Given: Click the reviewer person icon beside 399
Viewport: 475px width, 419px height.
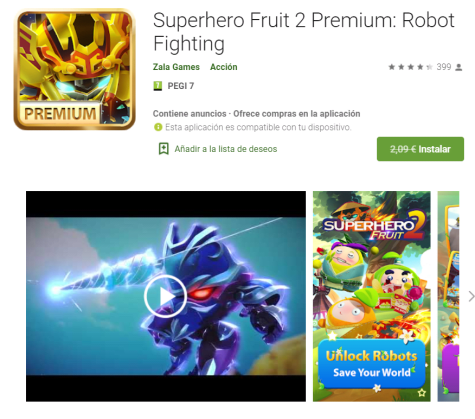Looking at the screenshot, I should pos(459,67).
